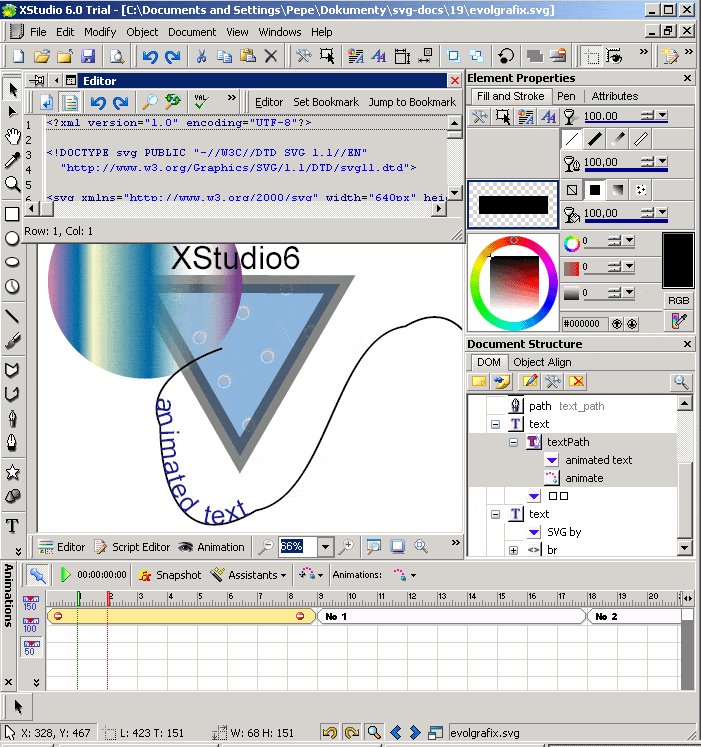This screenshot has width=701, height=747.
Task: Click the Find magnifier icon in Editor toolbar
Action: [150, 101]
